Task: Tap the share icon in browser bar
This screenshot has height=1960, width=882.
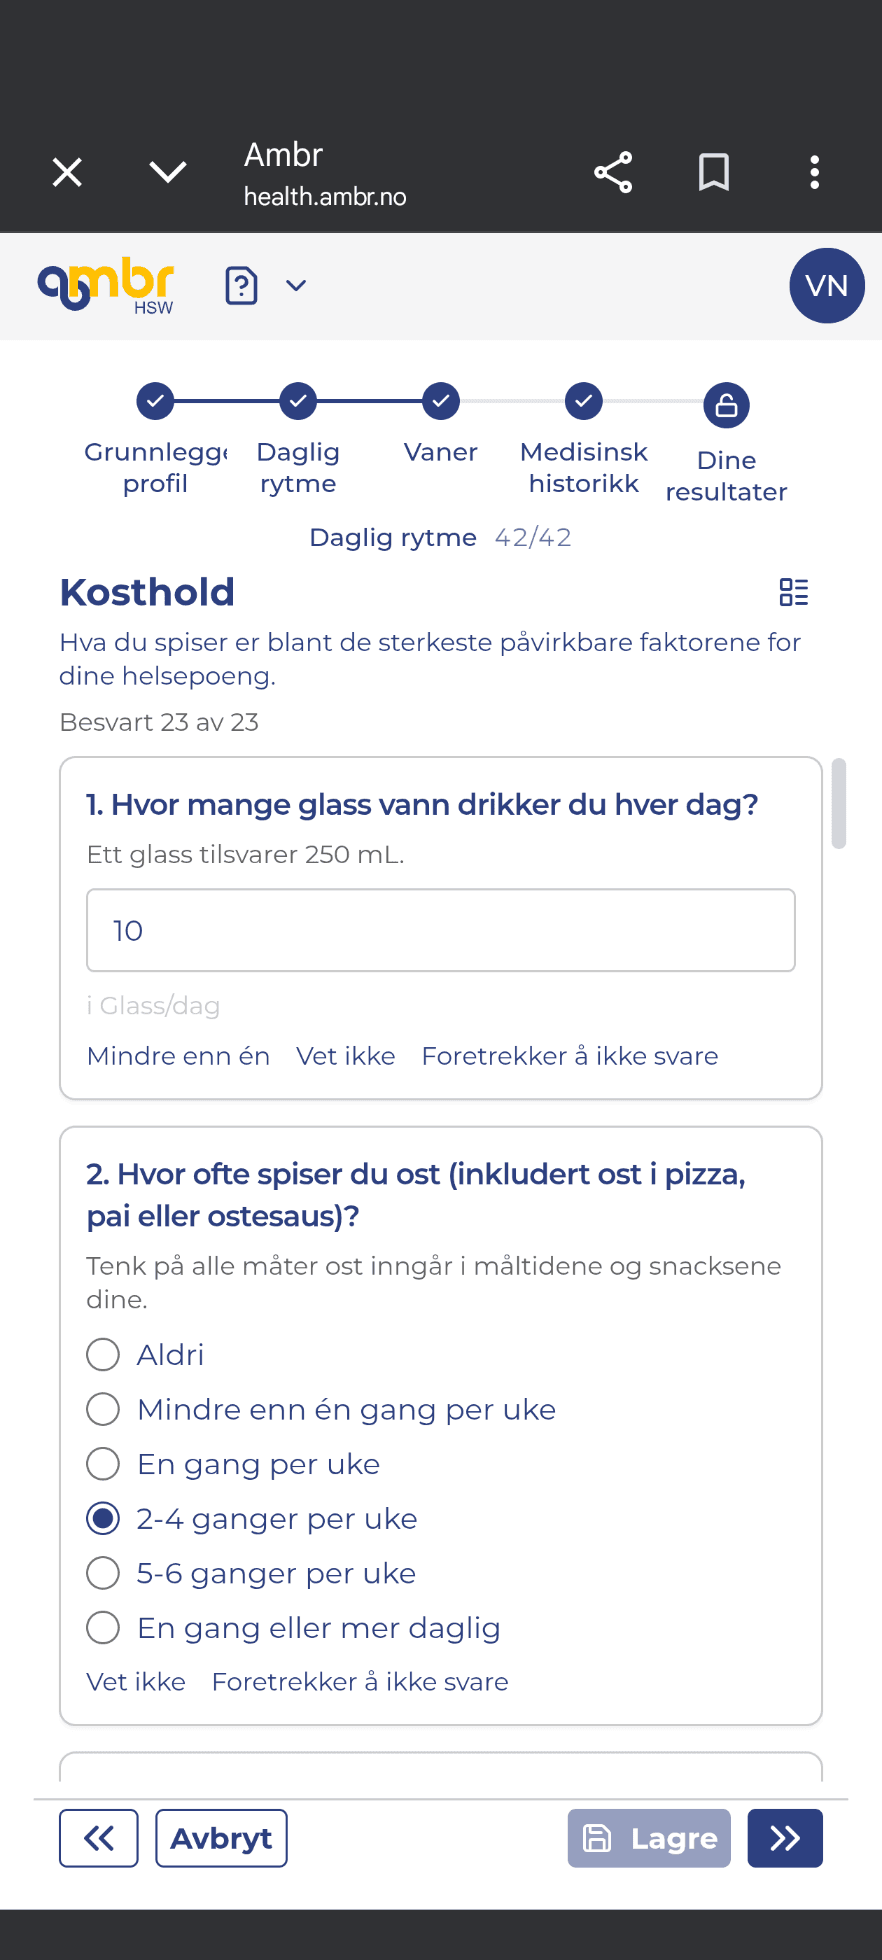Action: [613, 172]
